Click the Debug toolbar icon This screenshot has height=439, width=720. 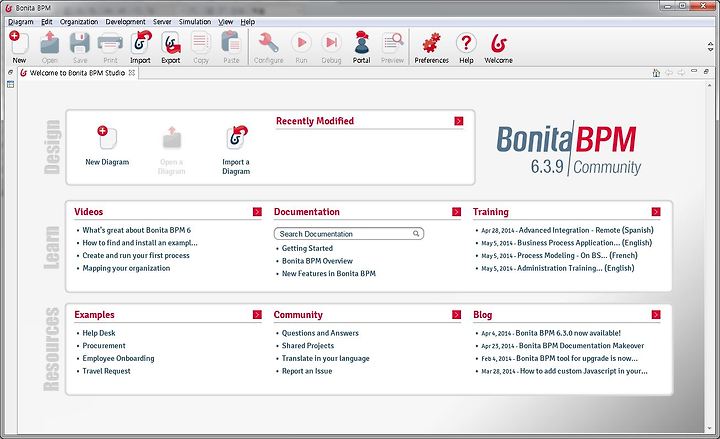[x=331, y=43]
